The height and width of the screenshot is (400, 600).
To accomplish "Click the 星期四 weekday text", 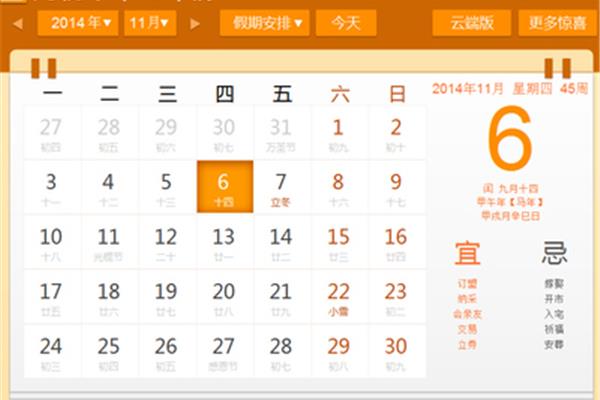I will pyautogui.click(x=532, y=89).
